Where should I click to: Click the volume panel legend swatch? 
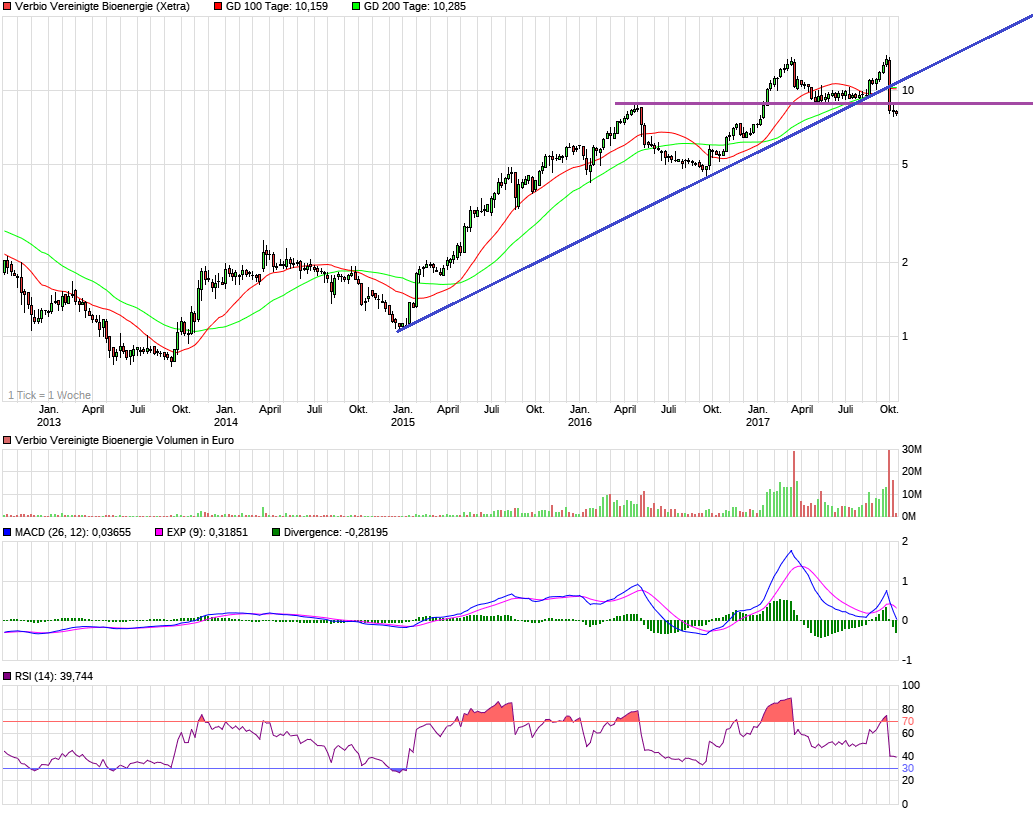click(7, 440)
